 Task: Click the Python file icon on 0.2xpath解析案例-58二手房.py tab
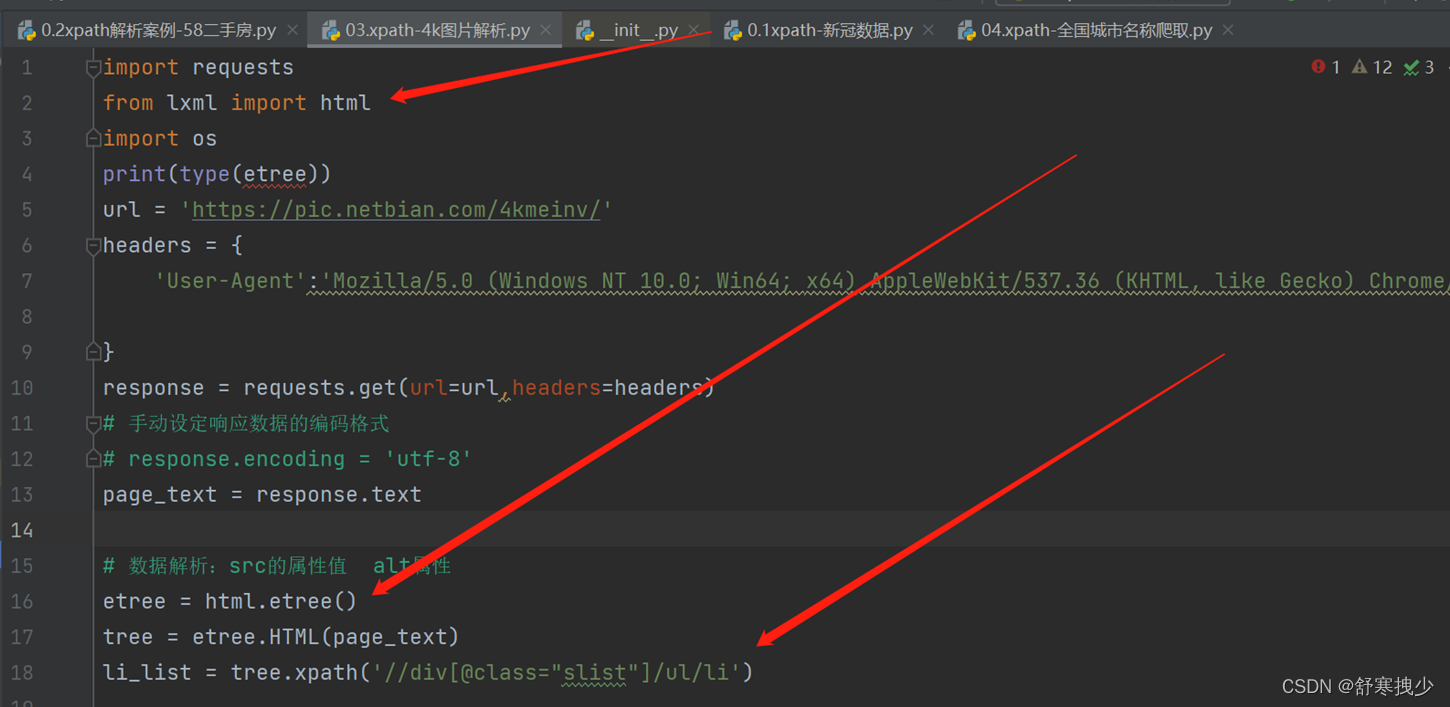25,30
